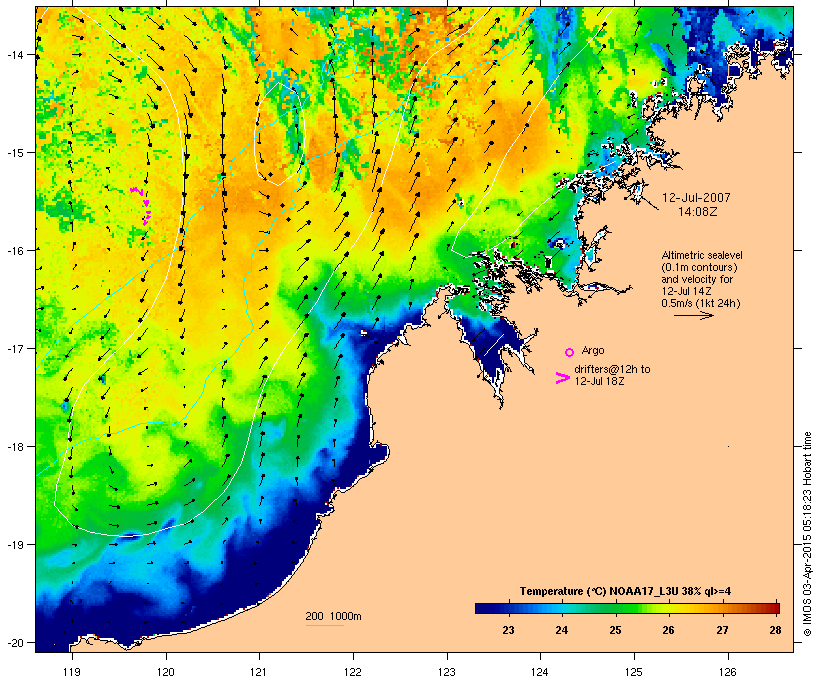820x680 pixels.
Task: Click the Argo legend text
Action: click(593, 350)
